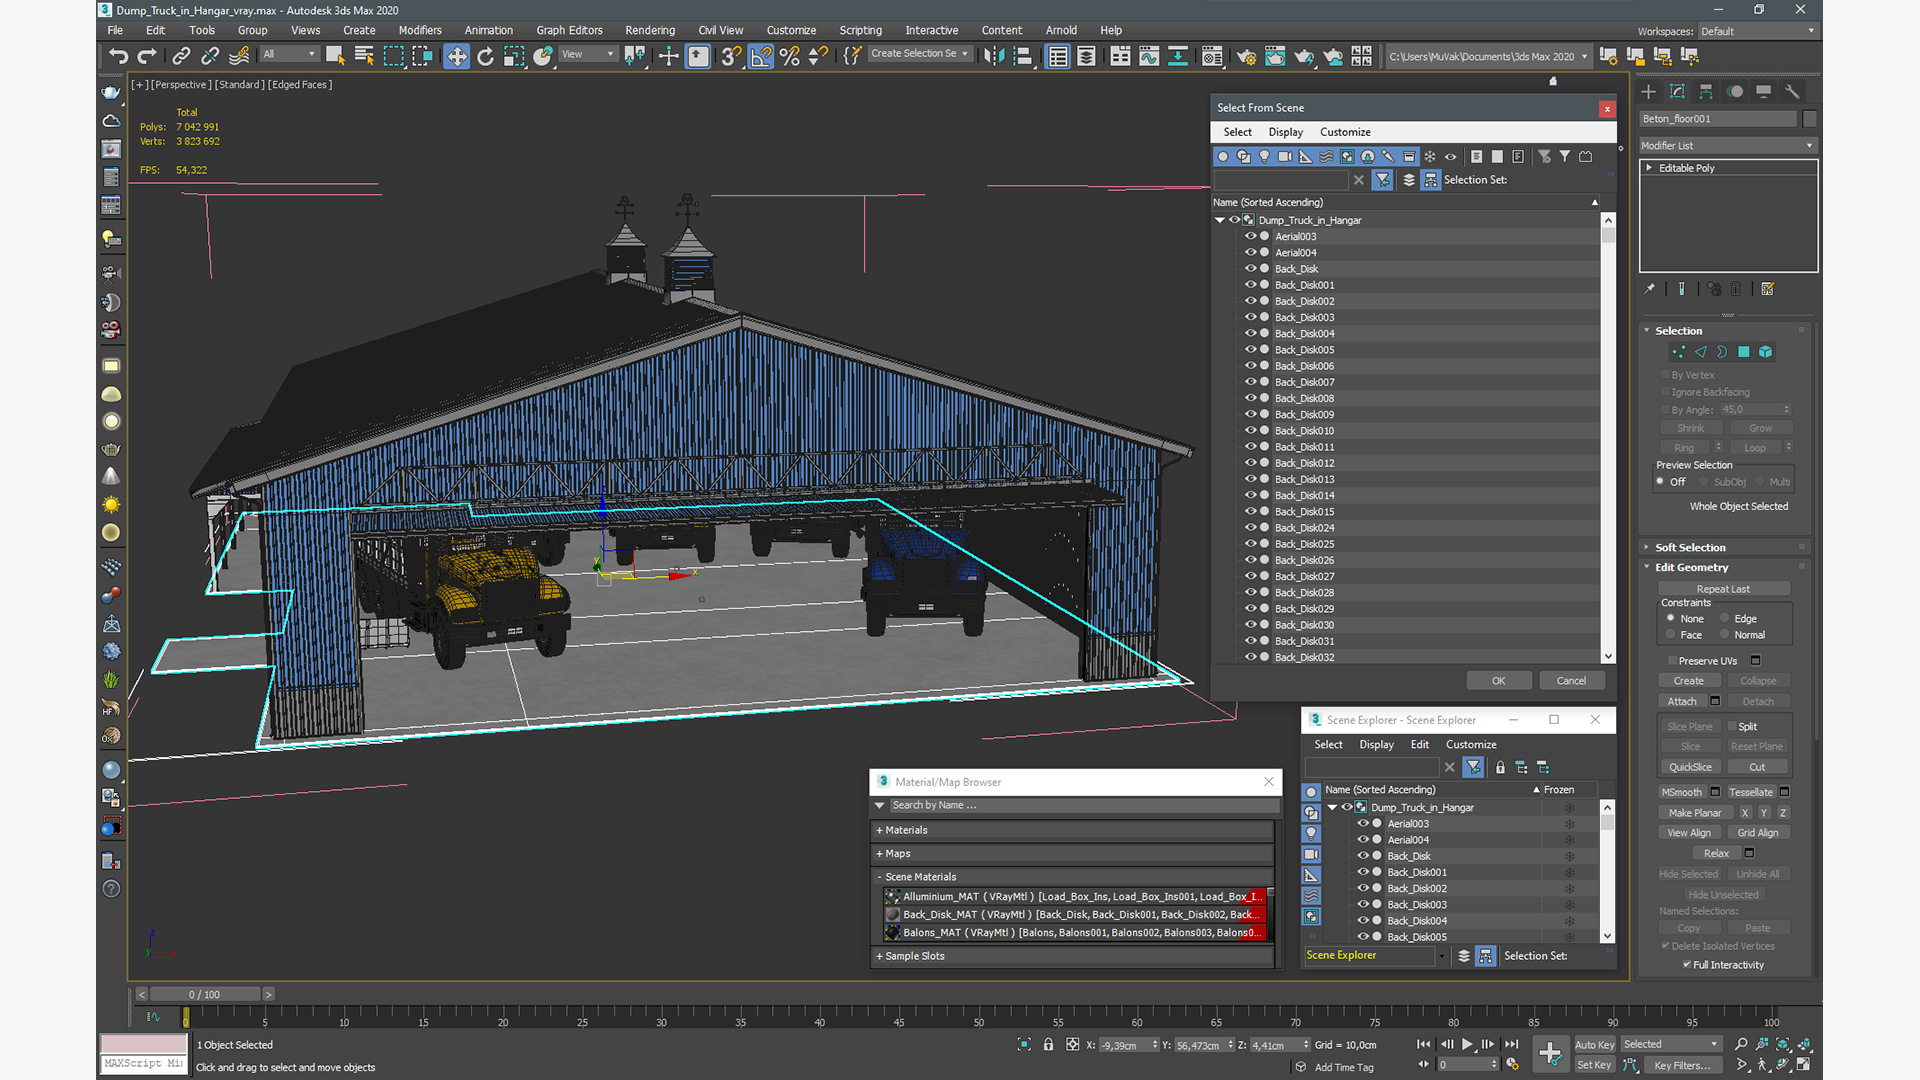Toggle the Angle Snap icon
Screen dimensions: 1920x1080
(x=760, y=56)
